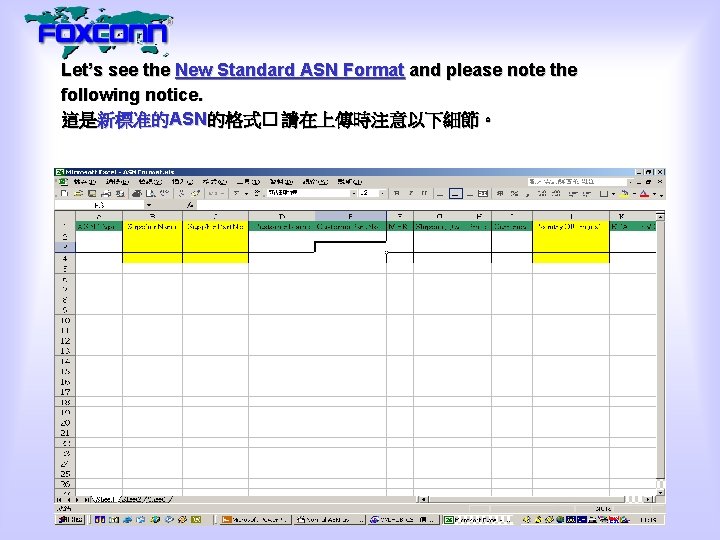Viewport: 720px width, 540px height.
Task: Apply the red Font Color swatch
Action: coord(644,194)
